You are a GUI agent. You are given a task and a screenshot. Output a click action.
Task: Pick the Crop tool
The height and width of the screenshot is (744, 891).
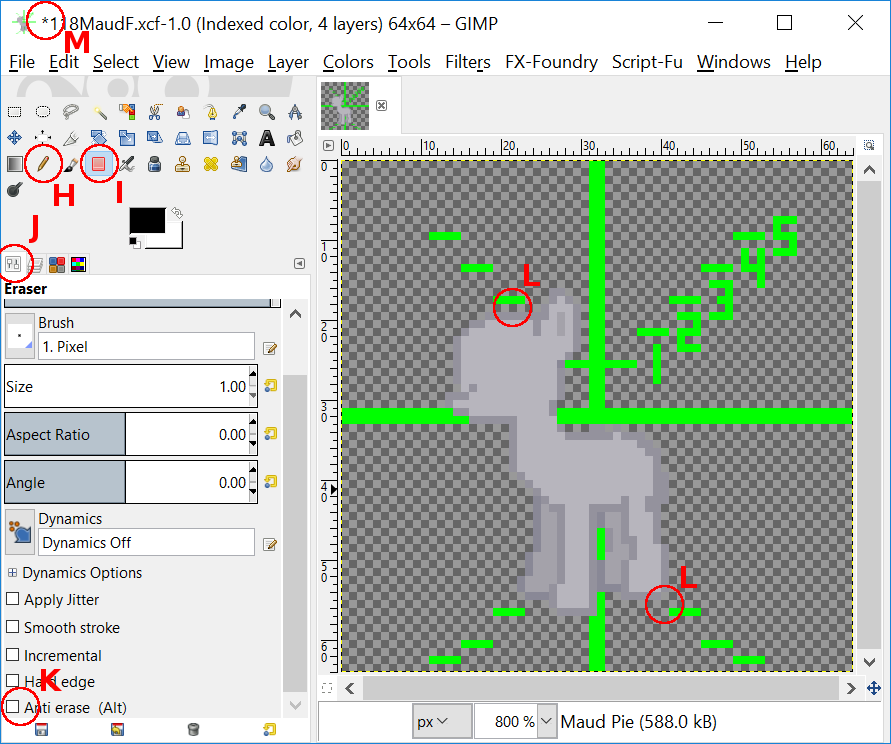tap(70, 138)
